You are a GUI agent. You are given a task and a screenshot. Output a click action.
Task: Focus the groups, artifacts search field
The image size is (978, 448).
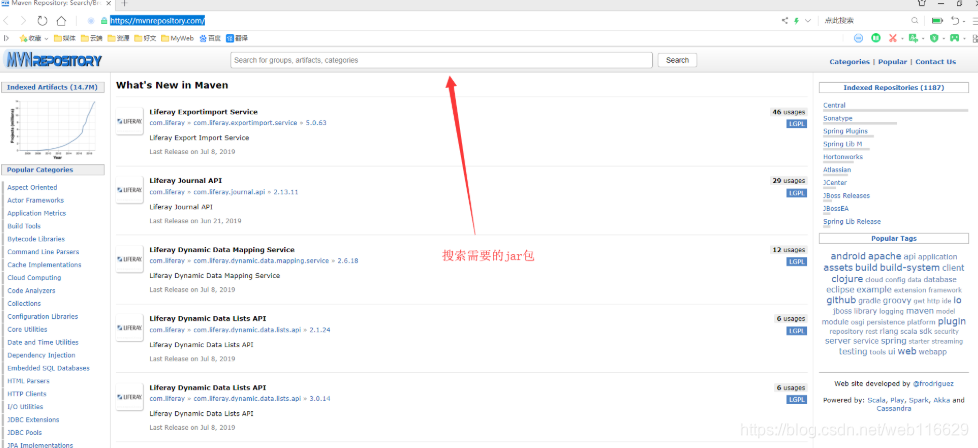[x=442, y=61]
